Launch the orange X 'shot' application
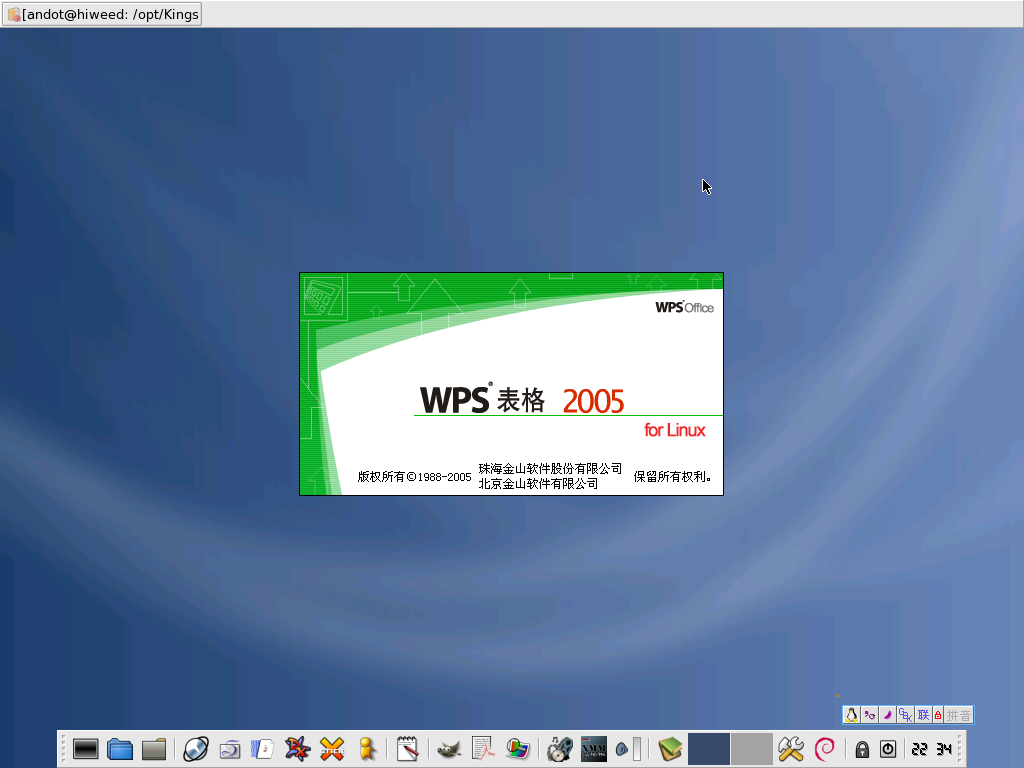 pyautogui.click(x=332, y=749)
